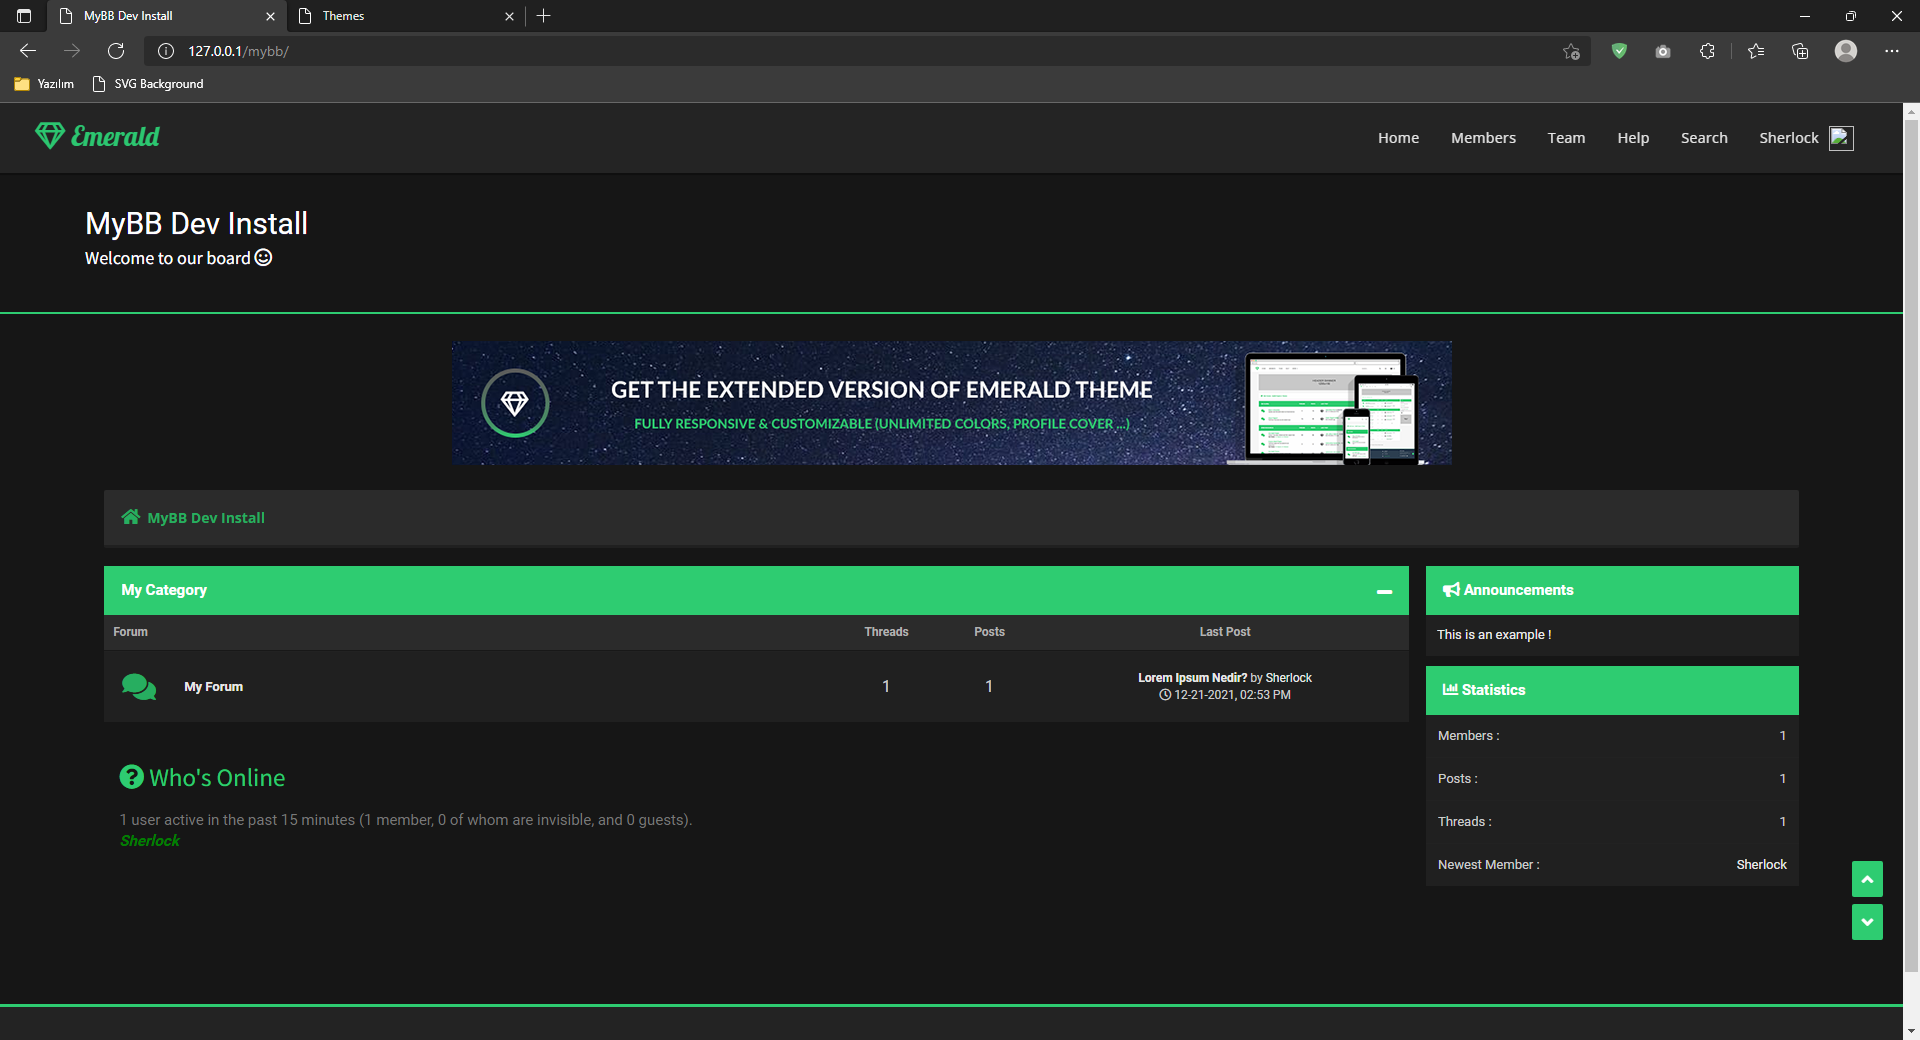
Task: Open the Favorites list icon
Action: tap(1756, 51)
